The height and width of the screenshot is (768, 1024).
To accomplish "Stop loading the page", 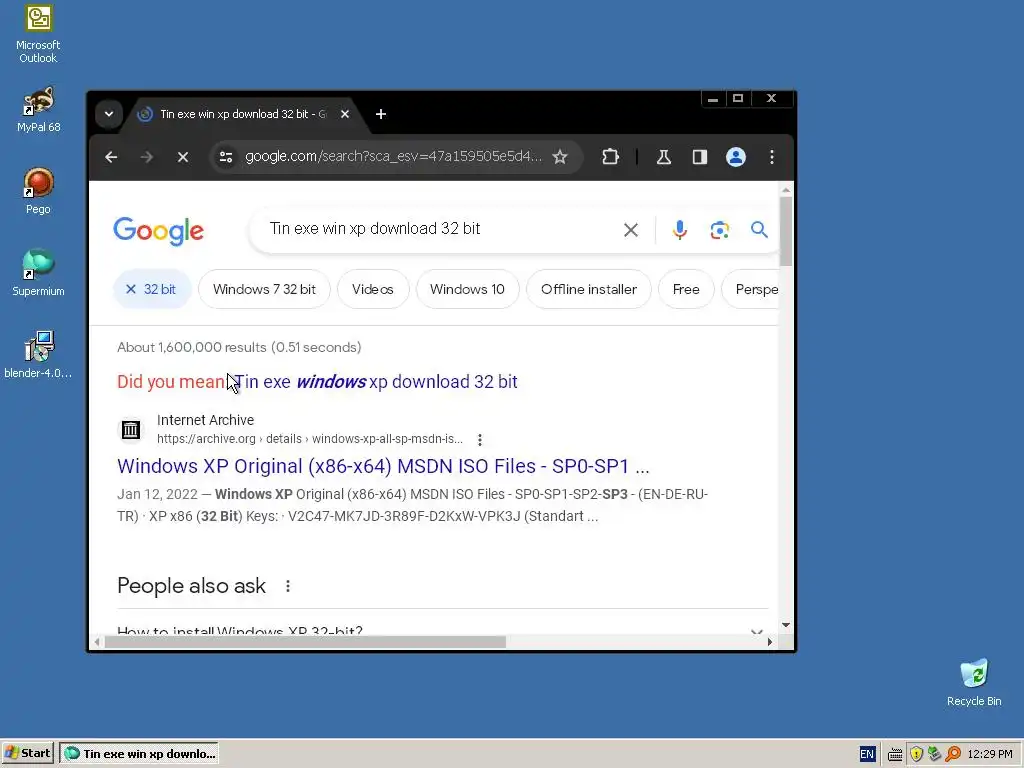I will (x=183, y=157).
